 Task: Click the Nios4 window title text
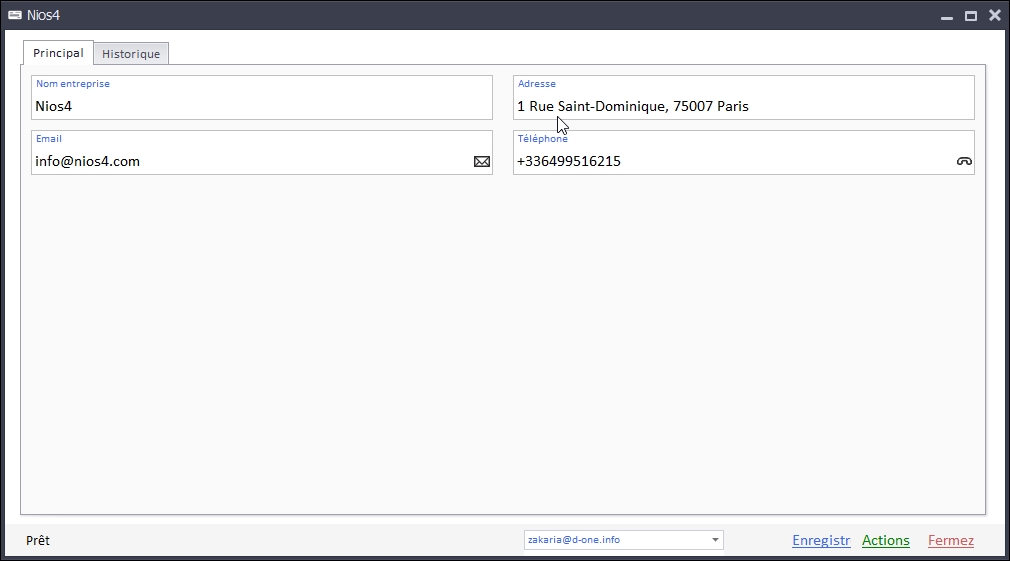pyautogui.click(x=44, y=15)
